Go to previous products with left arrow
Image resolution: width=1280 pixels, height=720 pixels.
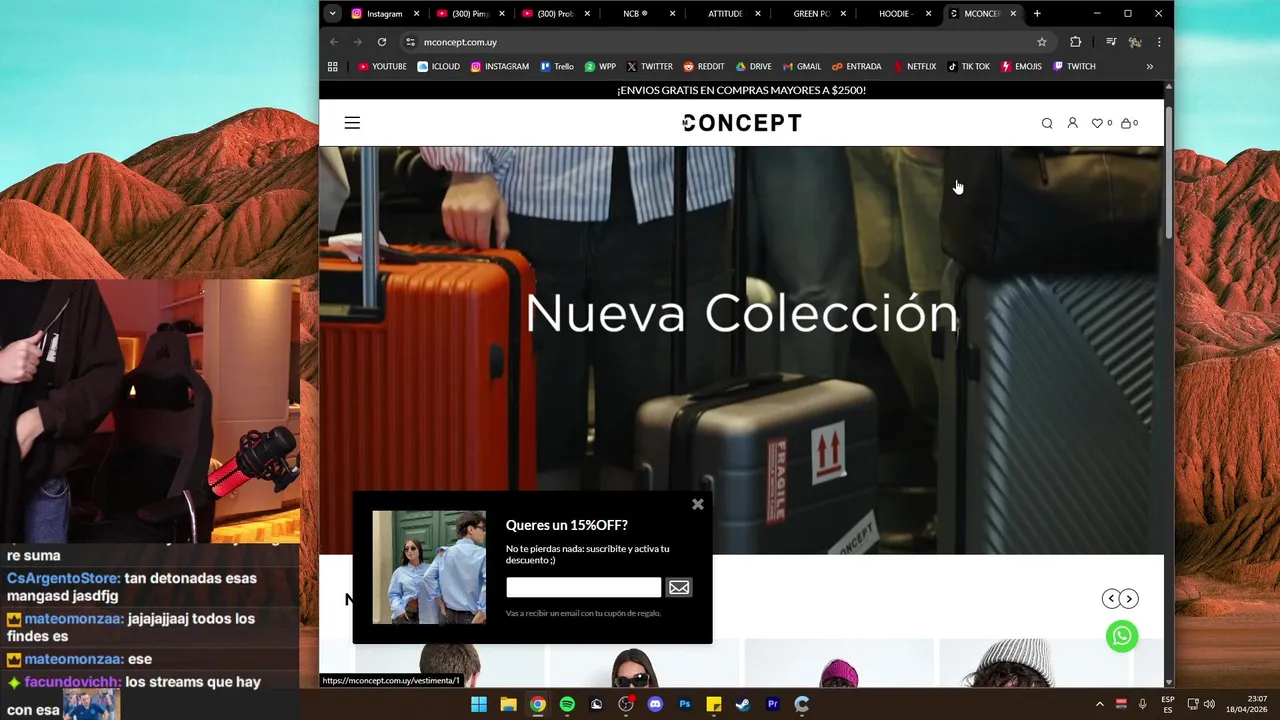[1111, 598]
